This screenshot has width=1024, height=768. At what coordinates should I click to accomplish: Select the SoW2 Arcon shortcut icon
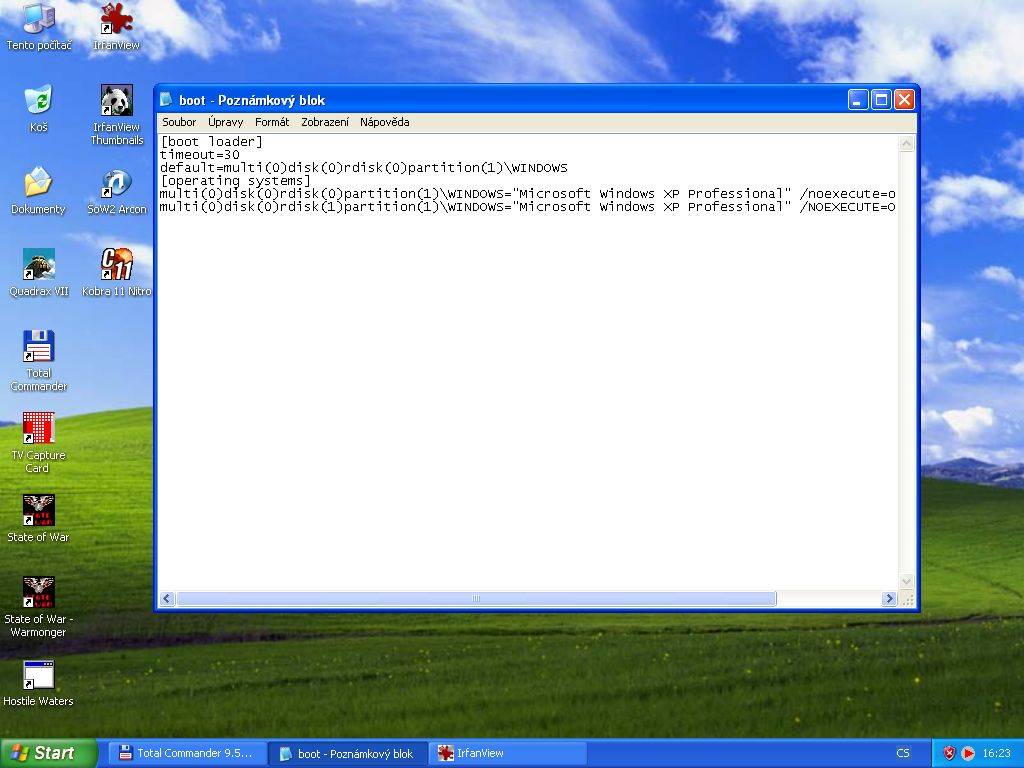[x=116, y=191]
